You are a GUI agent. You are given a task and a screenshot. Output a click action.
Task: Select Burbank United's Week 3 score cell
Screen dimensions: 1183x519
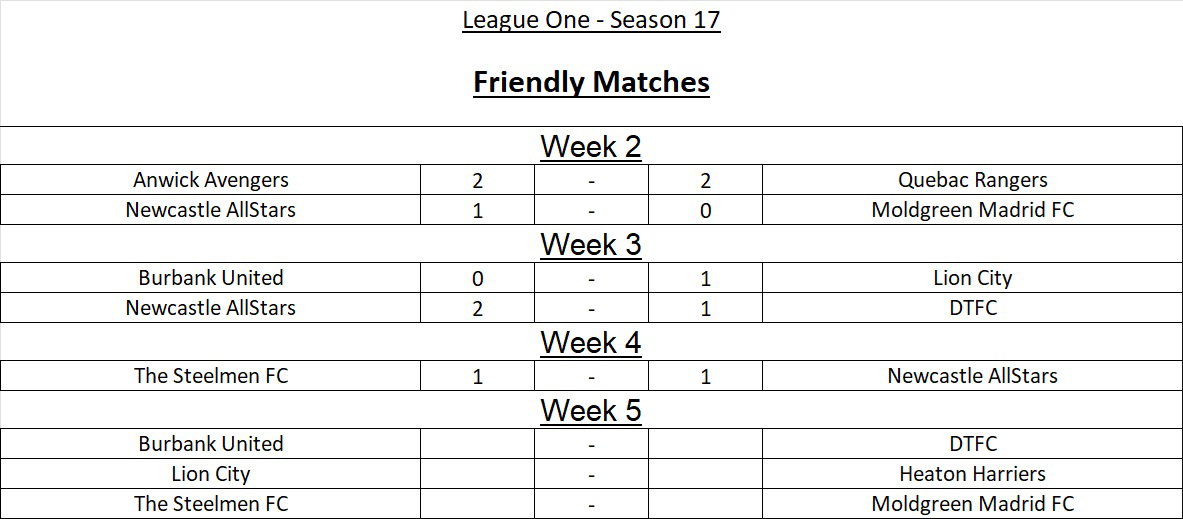point(477,278)
